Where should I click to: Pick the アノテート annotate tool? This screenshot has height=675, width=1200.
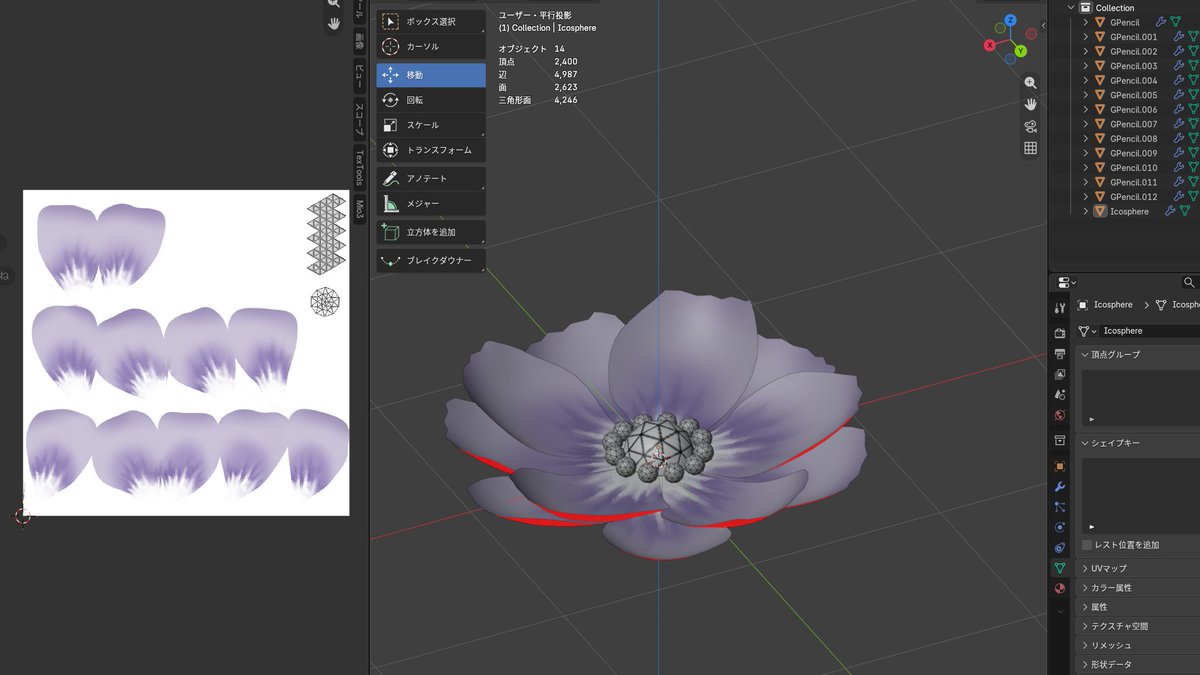431,178
